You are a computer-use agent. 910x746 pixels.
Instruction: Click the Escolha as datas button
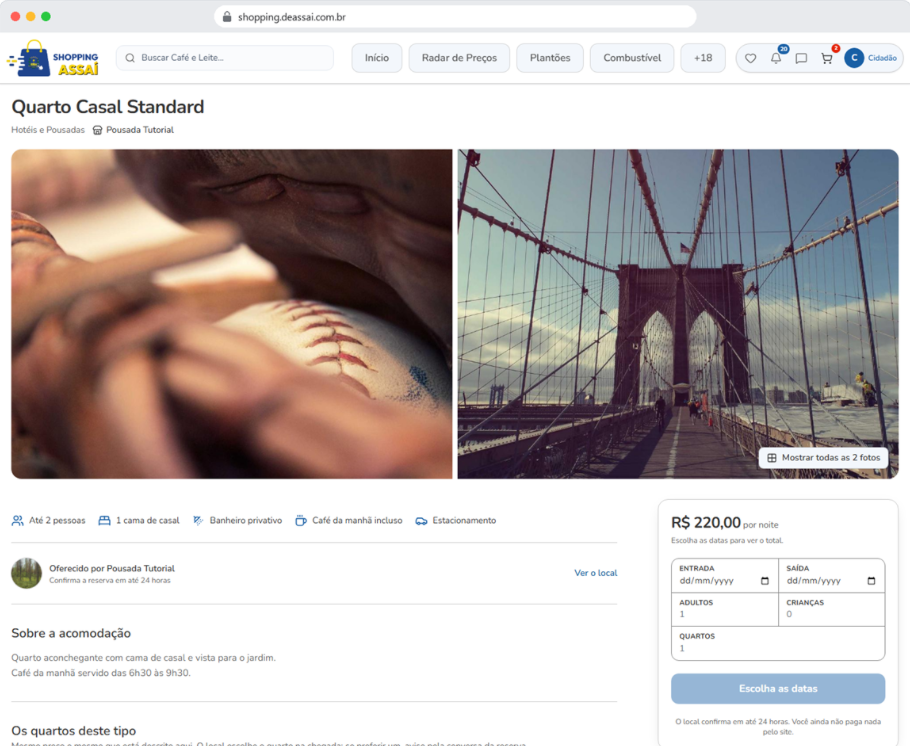pyautogui.click(x=778, y=689)
